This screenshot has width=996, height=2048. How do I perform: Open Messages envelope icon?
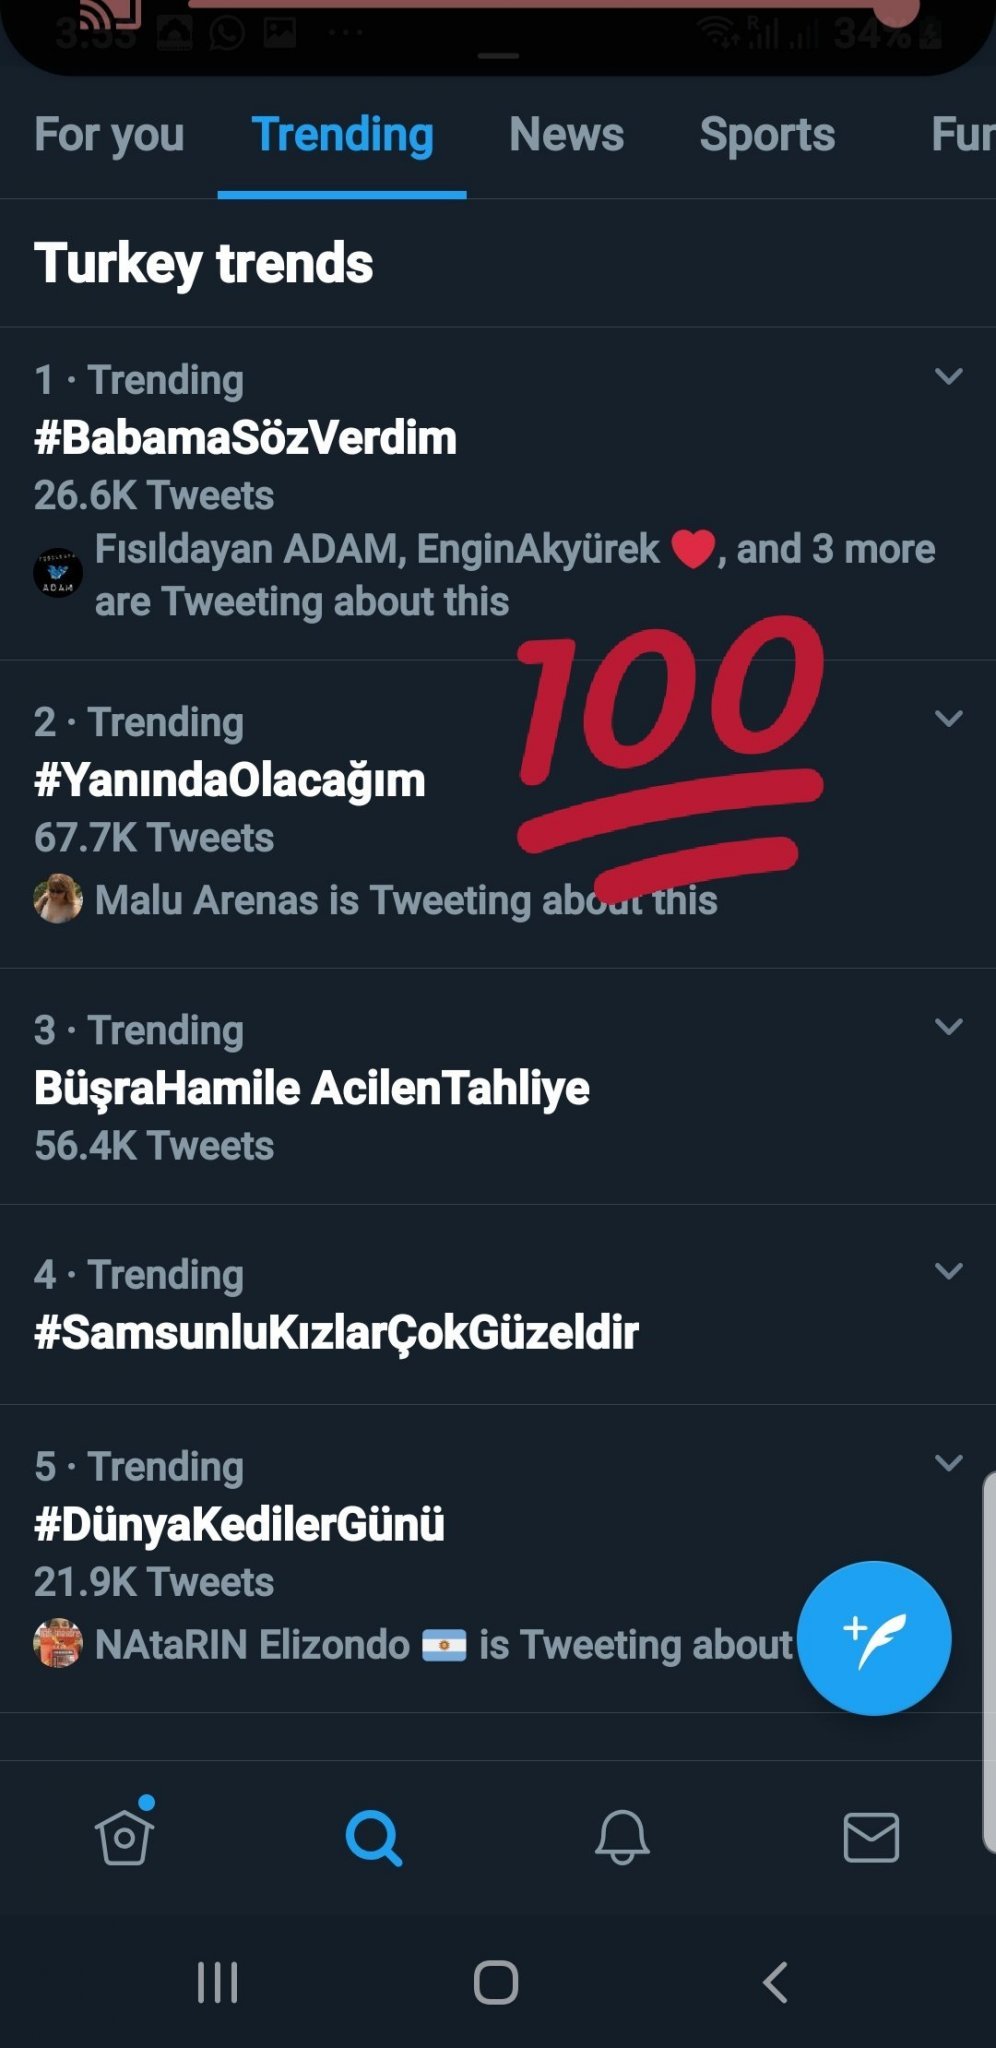(871, 1837)
